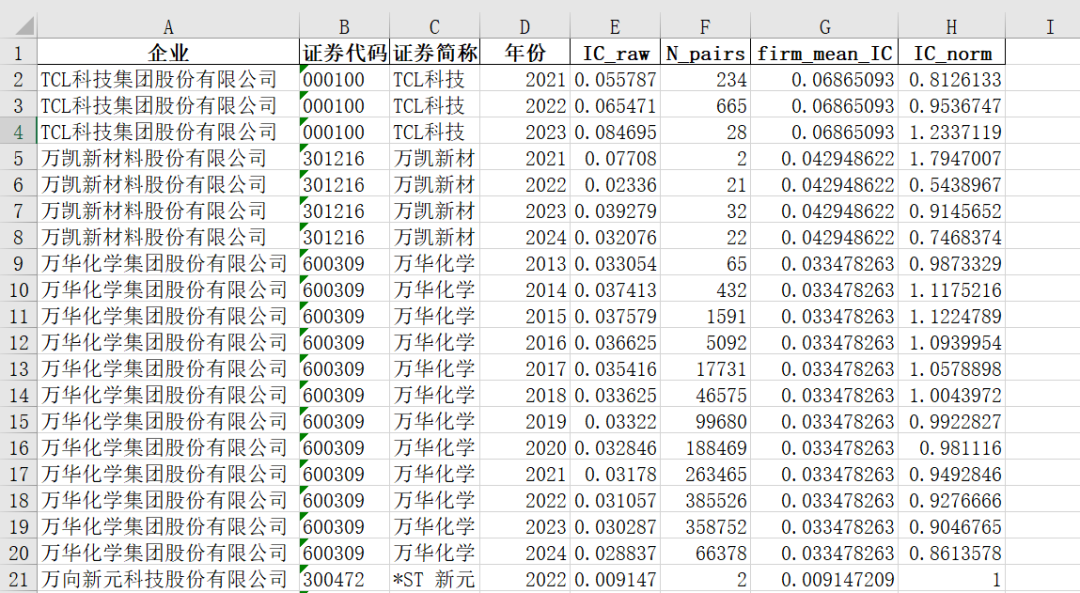Click the select-all corner above row numbers
Image resolution: width=1080 pixels, height=593 pixels.
point(17,27)
